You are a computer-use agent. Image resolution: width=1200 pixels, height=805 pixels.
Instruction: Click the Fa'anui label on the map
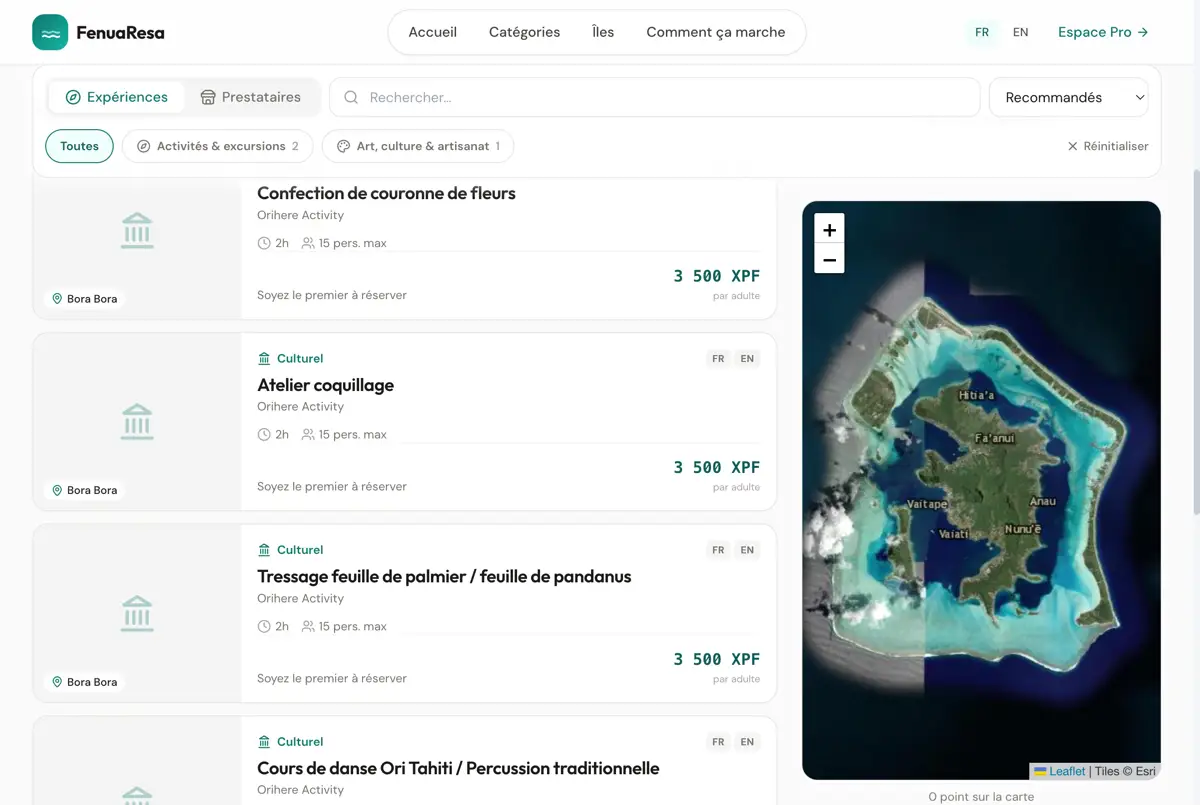tap(995, 439)
